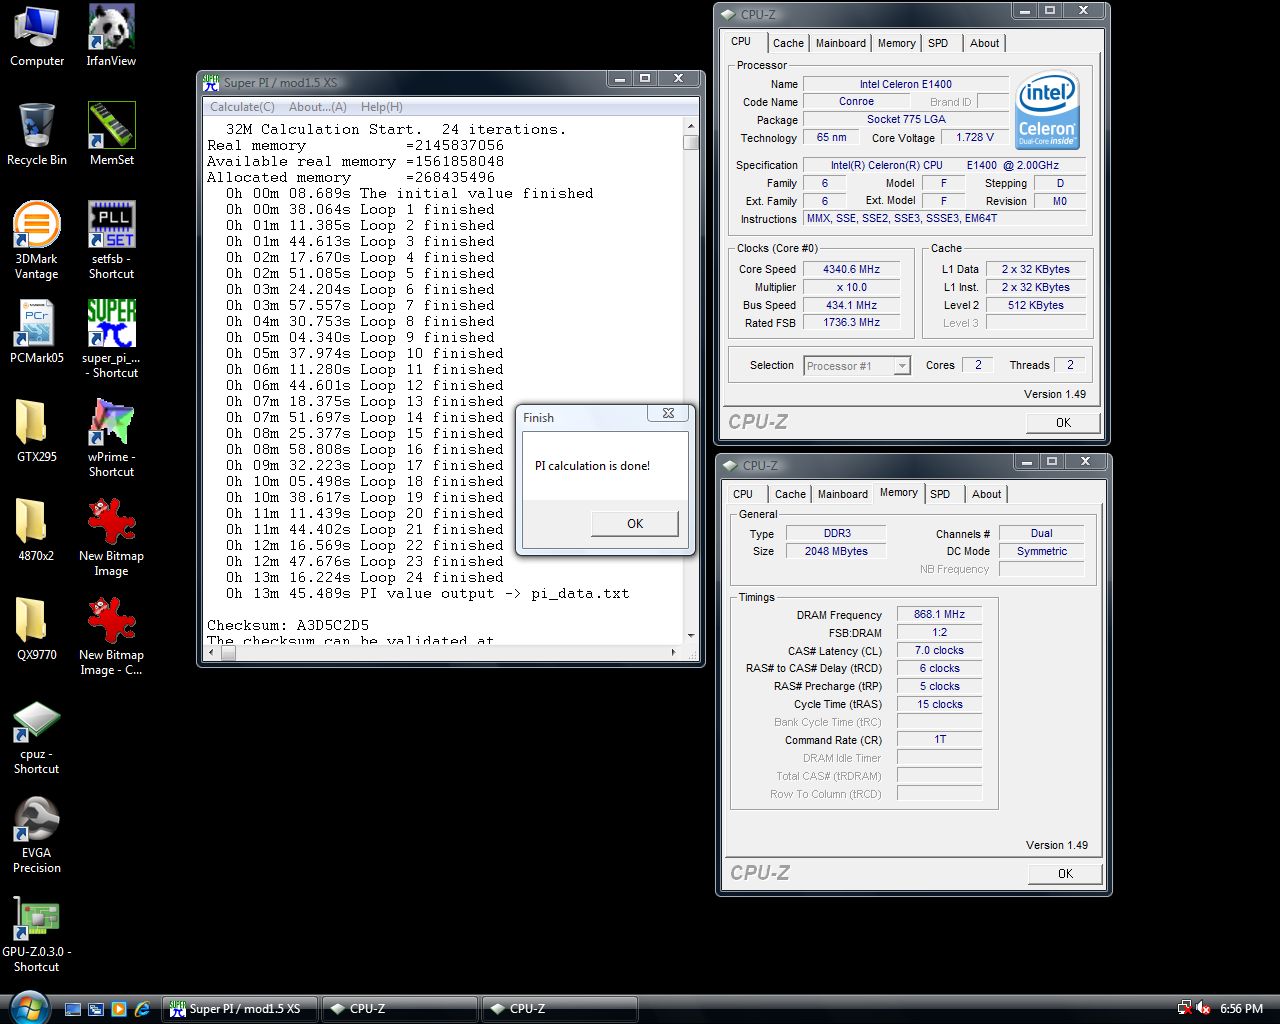
Task: Open the Windows Start orb
Action: coord(28,1008)
